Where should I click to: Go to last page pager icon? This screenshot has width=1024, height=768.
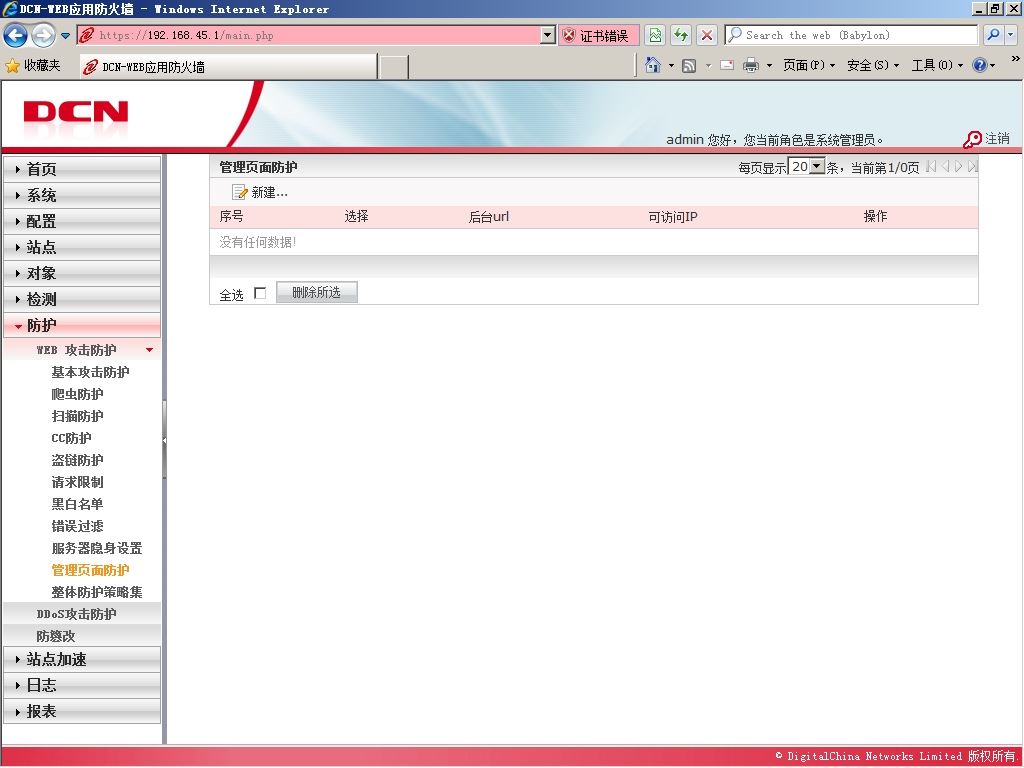pyautogui.click(x=972, y=167)
